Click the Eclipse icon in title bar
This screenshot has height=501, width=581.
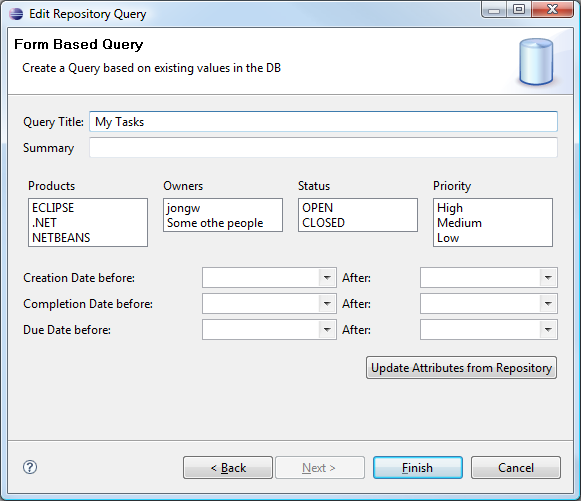[x=16, y=14]
